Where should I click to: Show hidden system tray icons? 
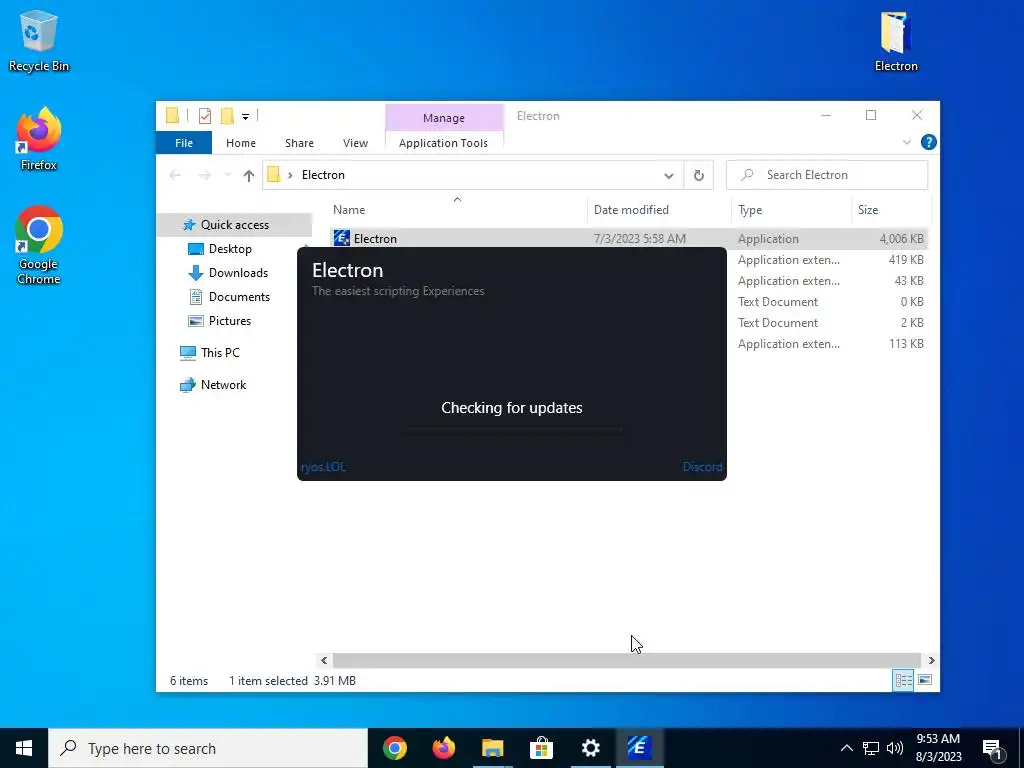point(846,748)
